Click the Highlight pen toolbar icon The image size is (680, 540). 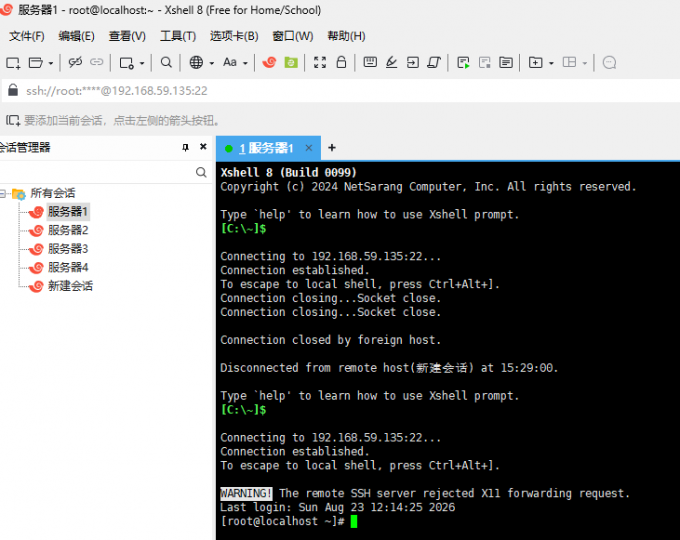(391, 62)
